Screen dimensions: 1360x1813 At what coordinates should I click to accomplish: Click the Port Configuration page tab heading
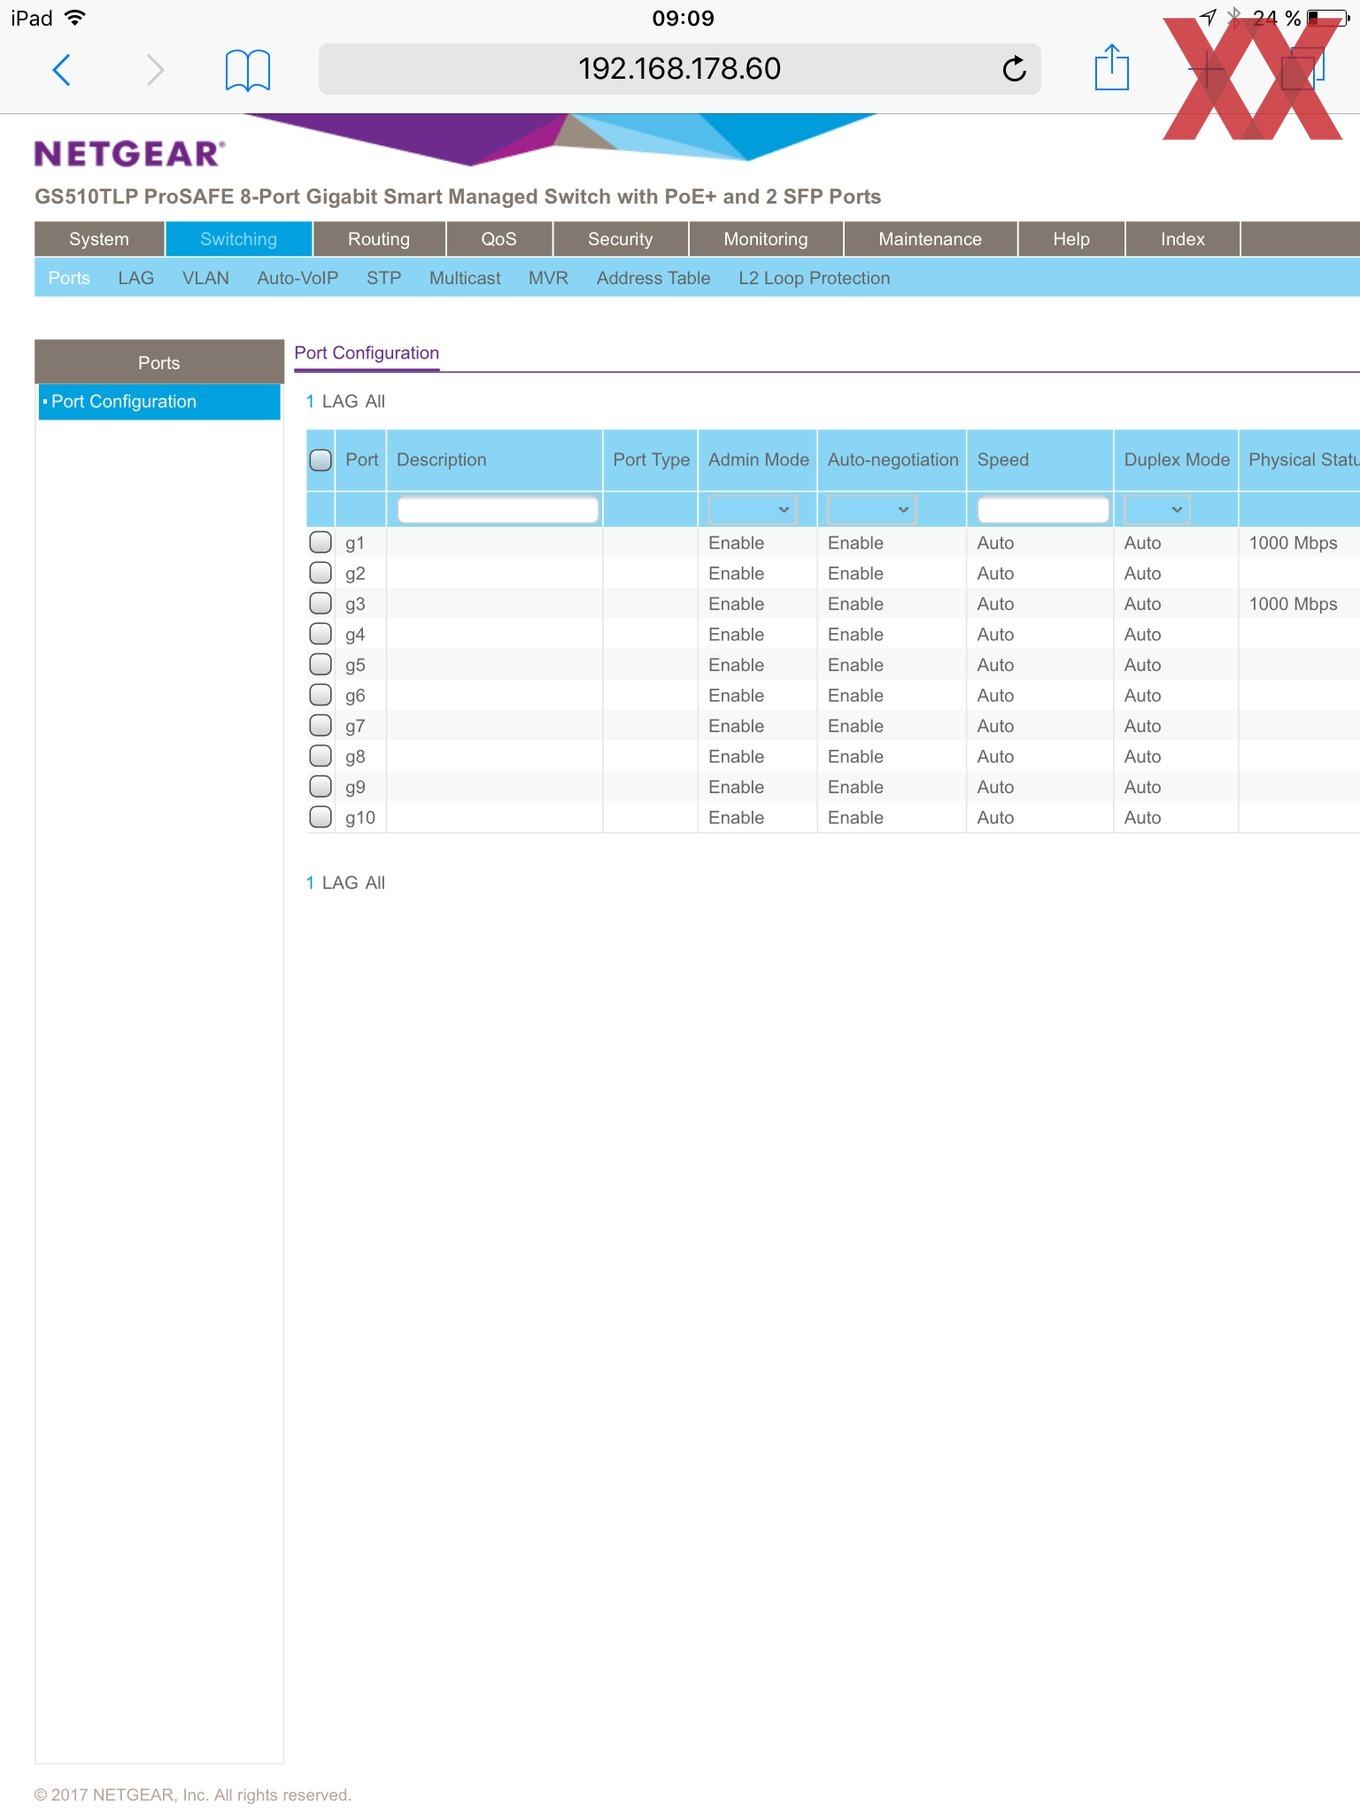(366, 353)
